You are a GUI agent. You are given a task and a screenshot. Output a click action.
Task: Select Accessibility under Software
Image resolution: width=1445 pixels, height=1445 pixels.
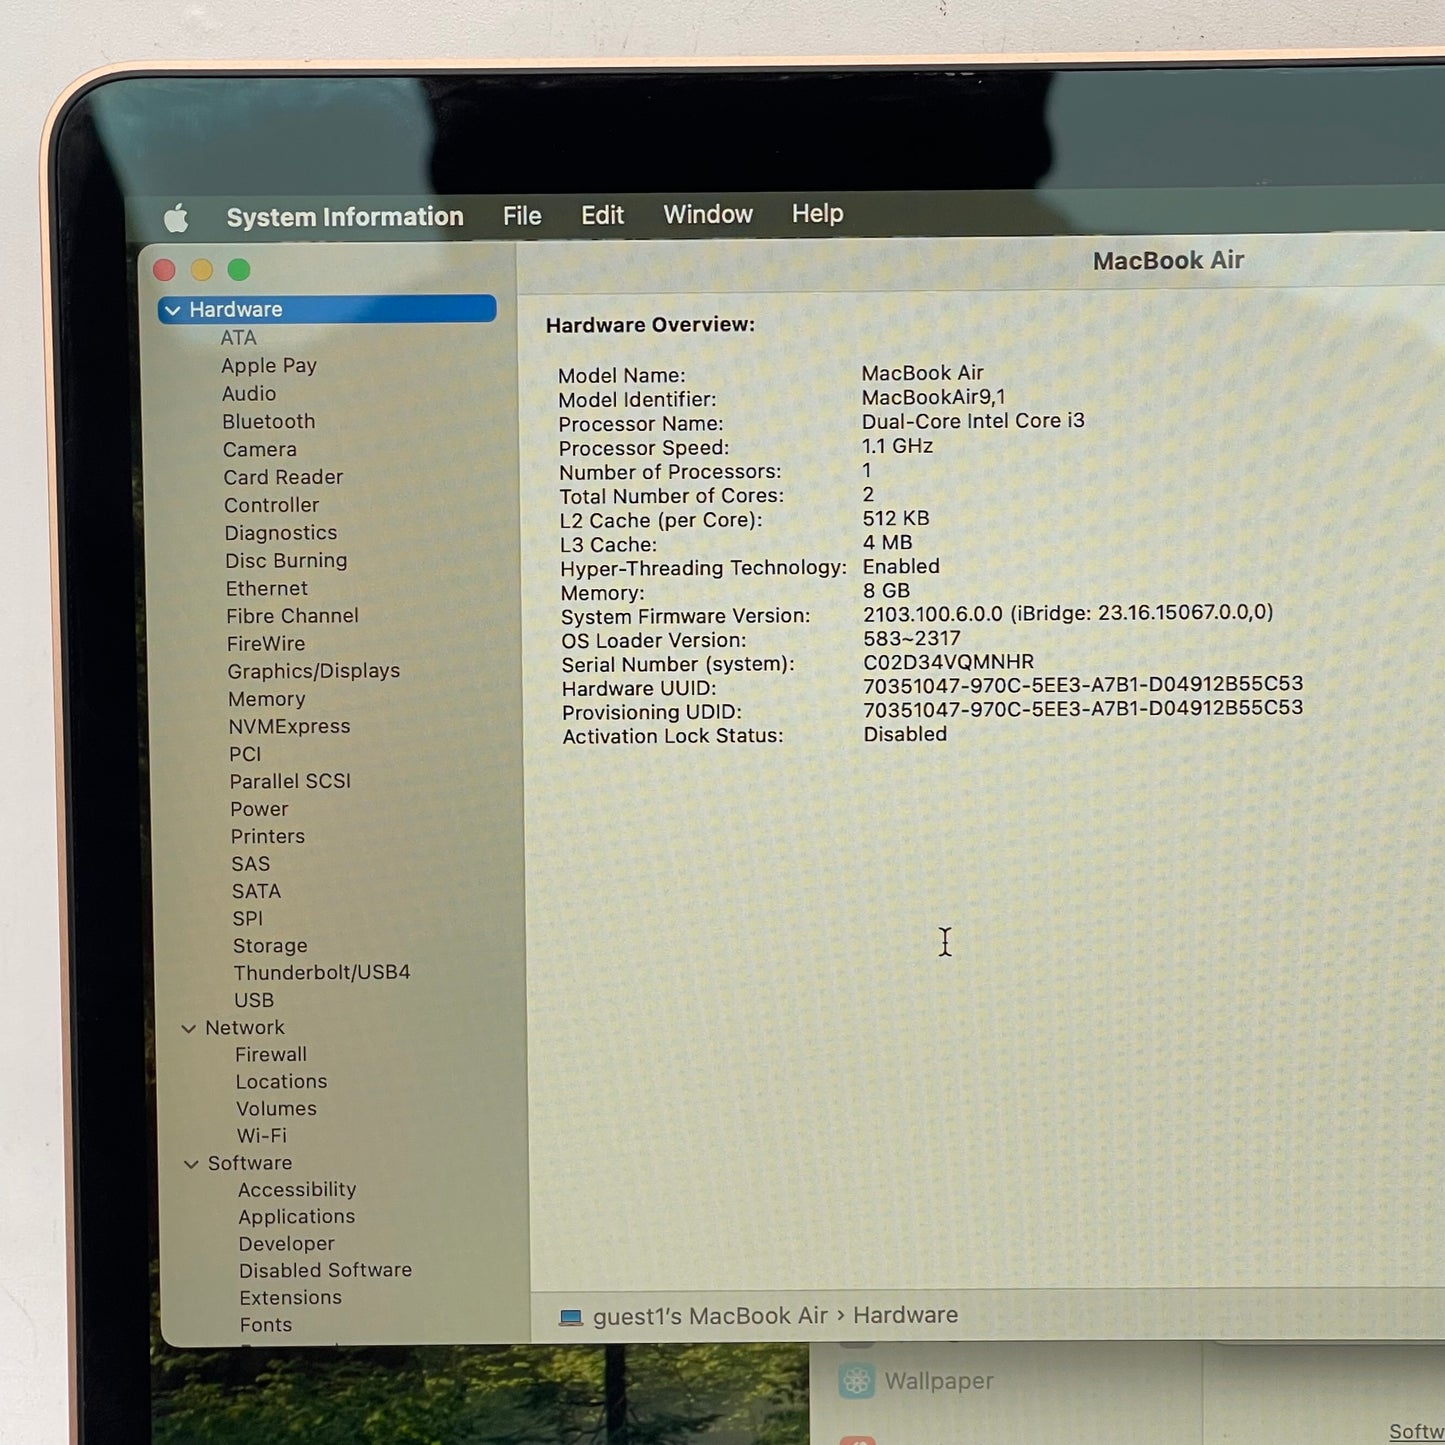click(x=297, y=1190)
